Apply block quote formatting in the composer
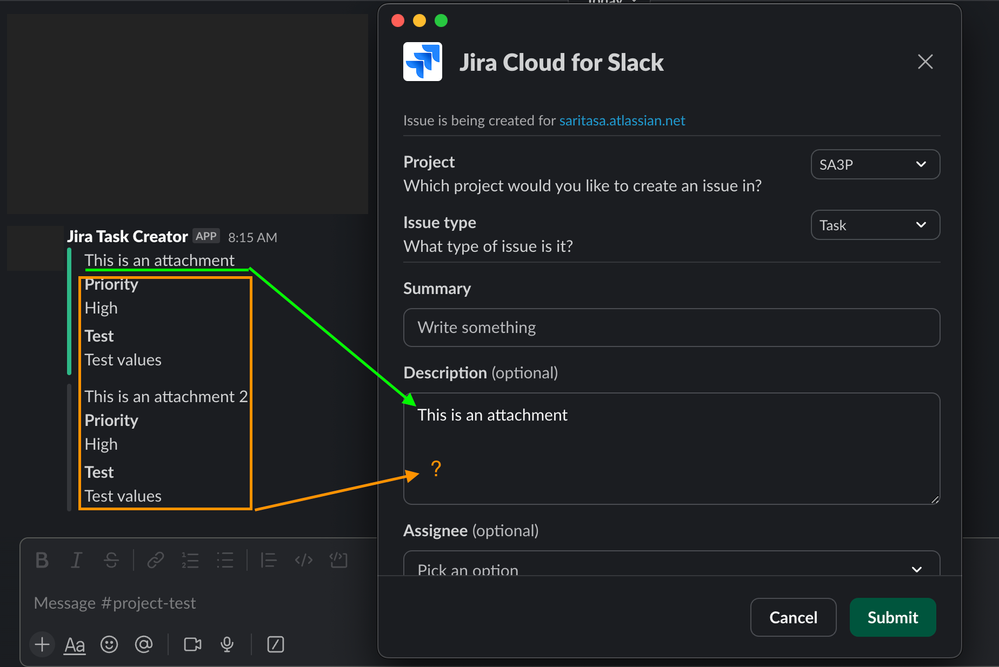The height and width of the screenshot is (667, 999). [268, 560]
